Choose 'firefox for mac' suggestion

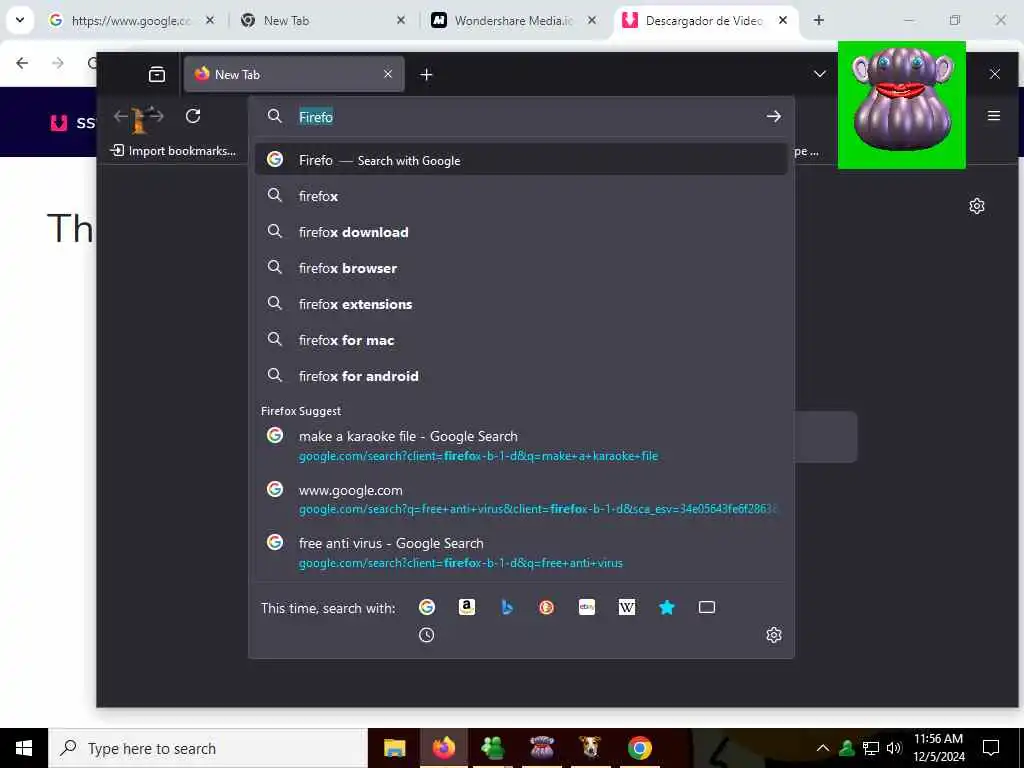521,340
